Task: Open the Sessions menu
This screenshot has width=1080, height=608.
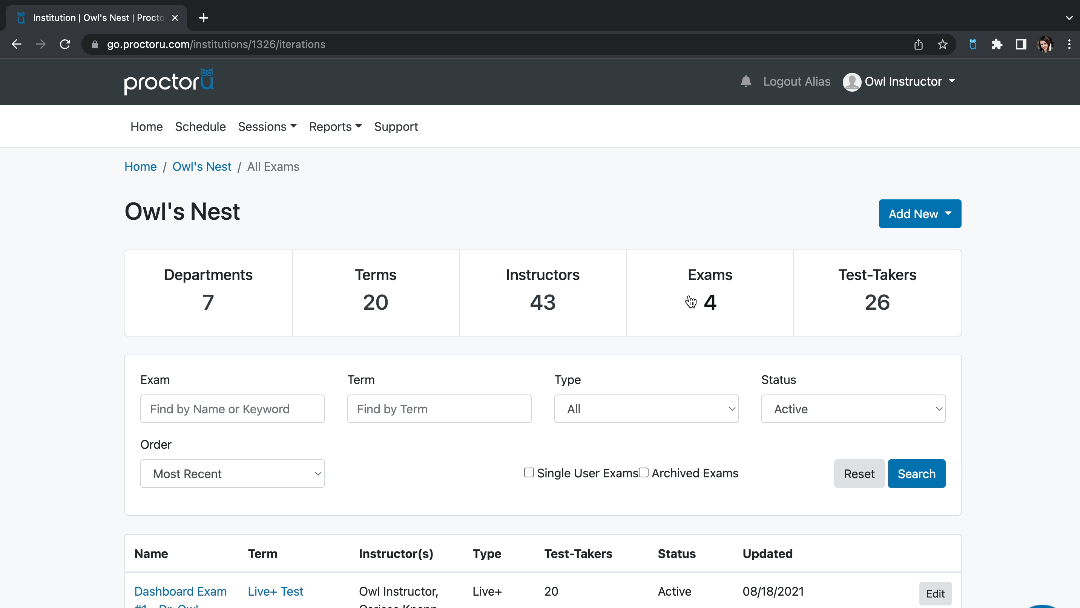Action: 266,126
